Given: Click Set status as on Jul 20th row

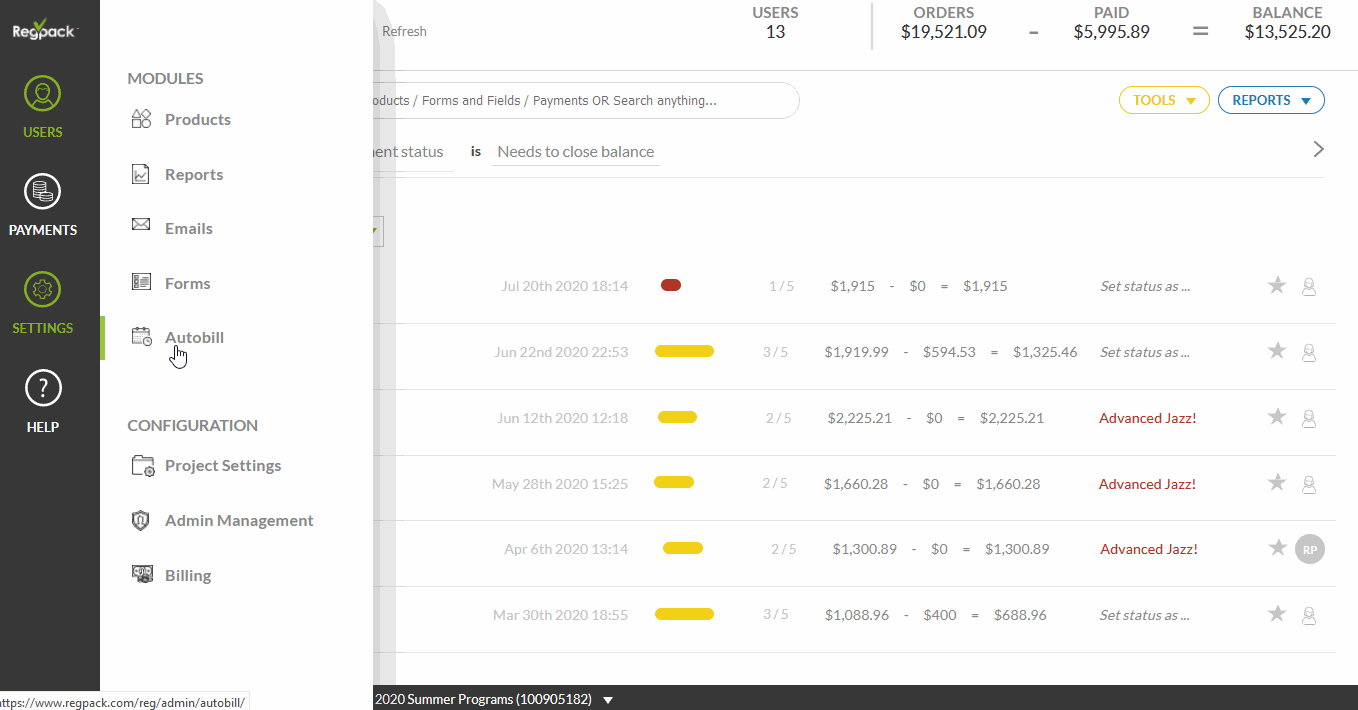Looking at the screenshot, I should [1144, 286].
